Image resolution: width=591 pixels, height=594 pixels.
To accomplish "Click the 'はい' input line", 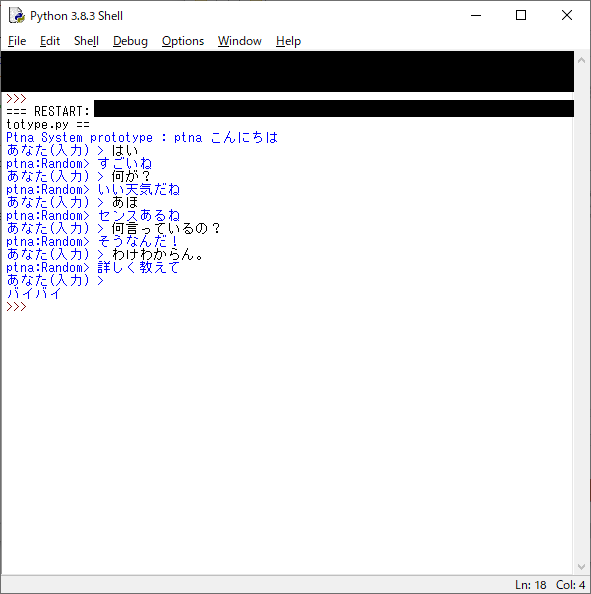I will point(72,150).
